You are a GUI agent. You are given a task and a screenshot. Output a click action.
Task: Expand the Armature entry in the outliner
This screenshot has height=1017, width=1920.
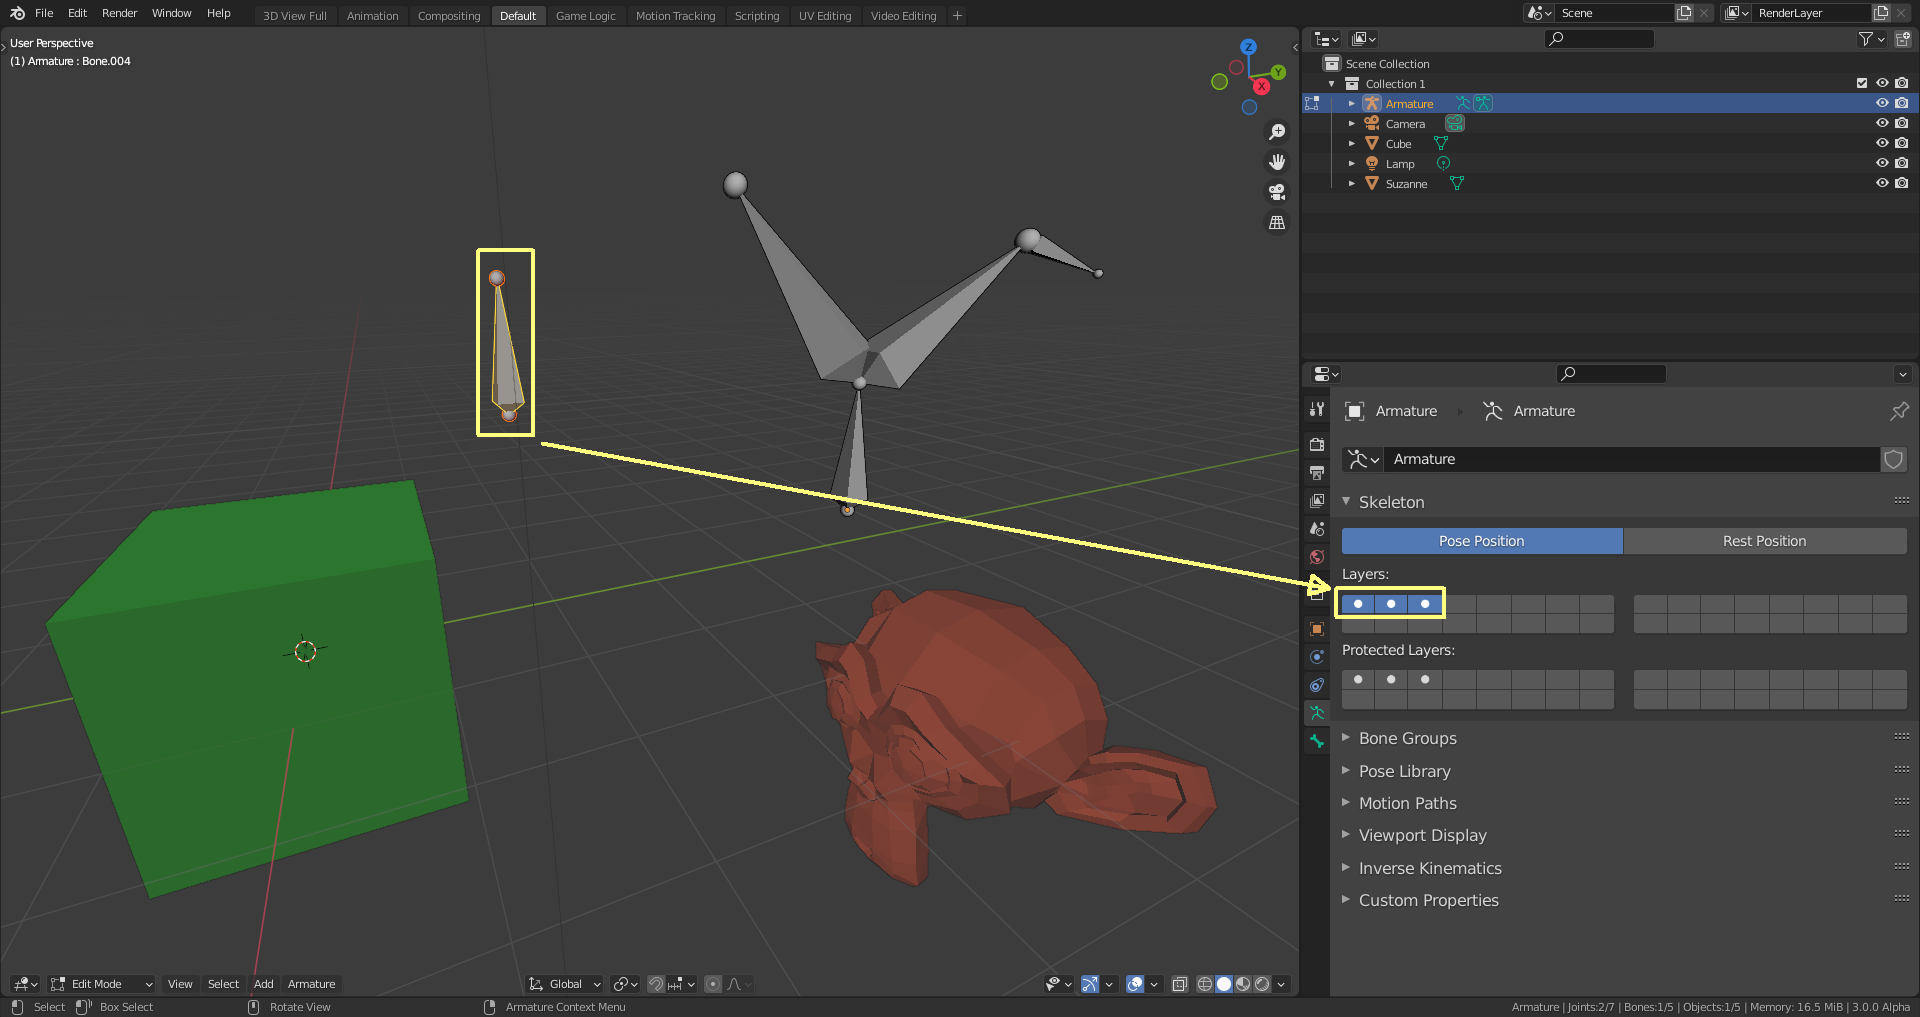pyautogui.click(x=1352, y=103)
